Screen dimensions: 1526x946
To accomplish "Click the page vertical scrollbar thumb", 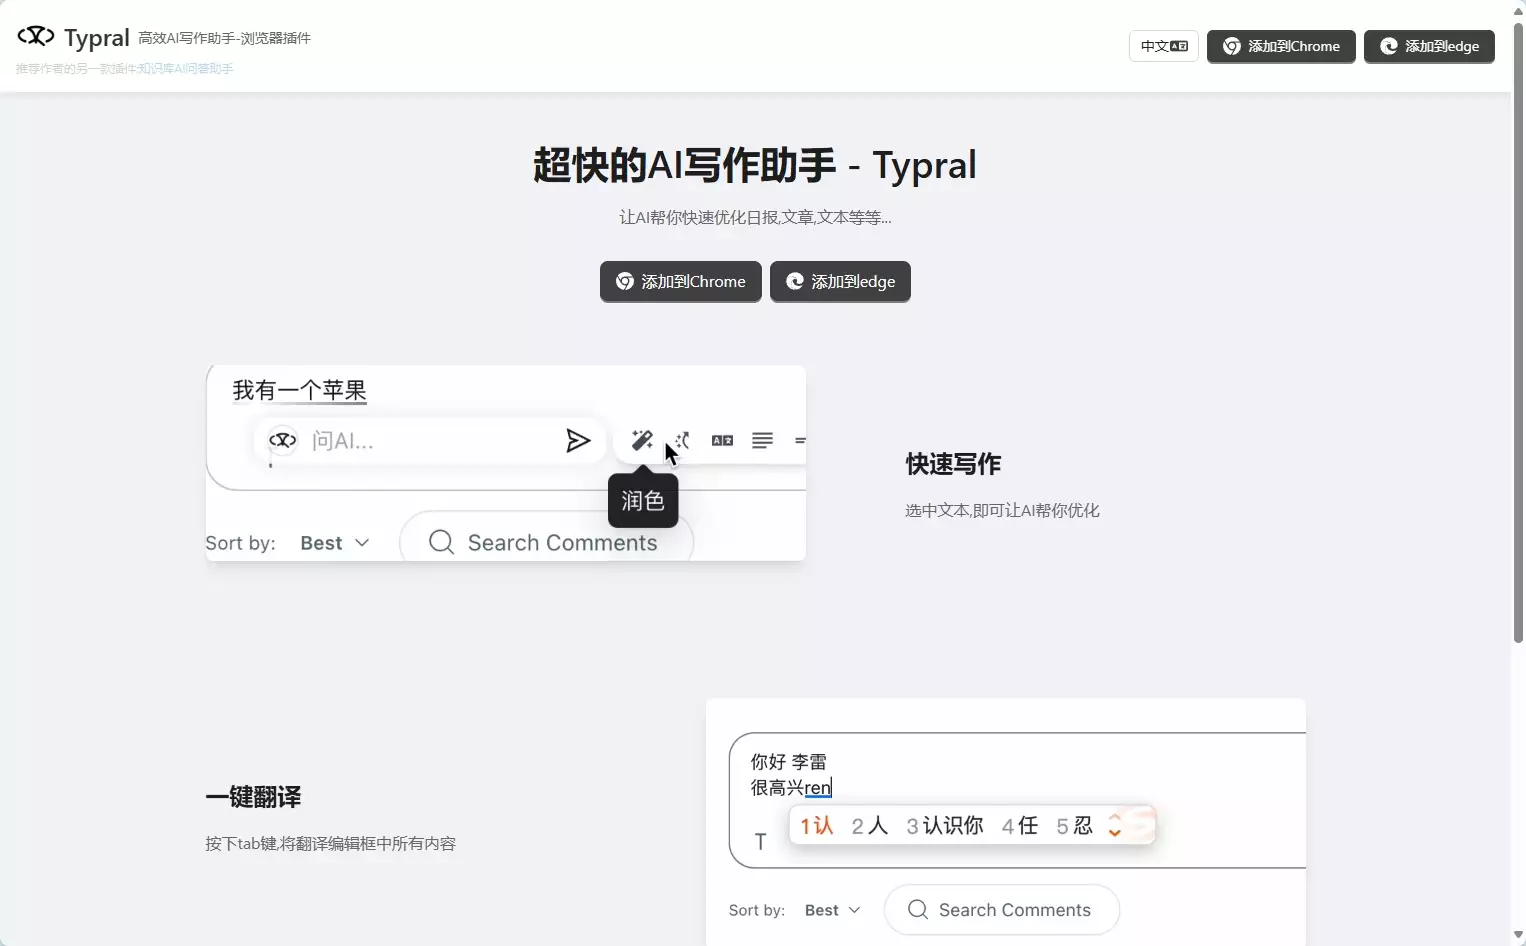I will (1518, 333).
